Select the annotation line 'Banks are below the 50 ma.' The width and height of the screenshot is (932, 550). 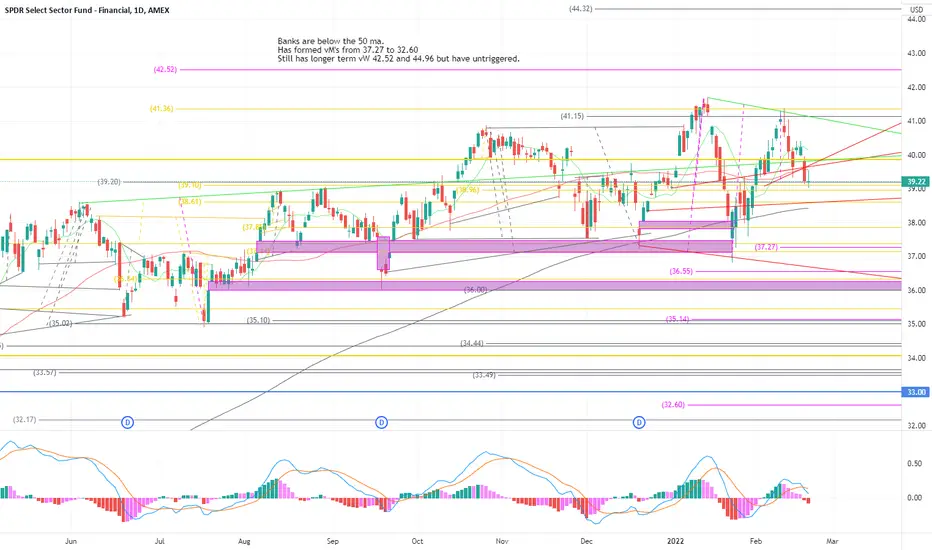pyautogui.click(x=330, y=41)
